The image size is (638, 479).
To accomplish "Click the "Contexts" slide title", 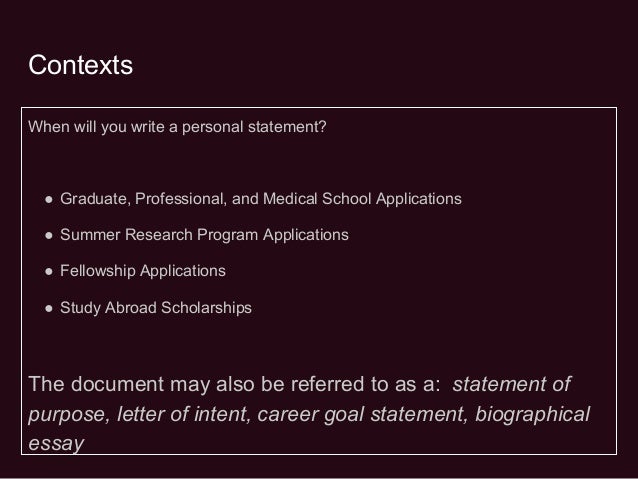I will (x=80, y=67).
